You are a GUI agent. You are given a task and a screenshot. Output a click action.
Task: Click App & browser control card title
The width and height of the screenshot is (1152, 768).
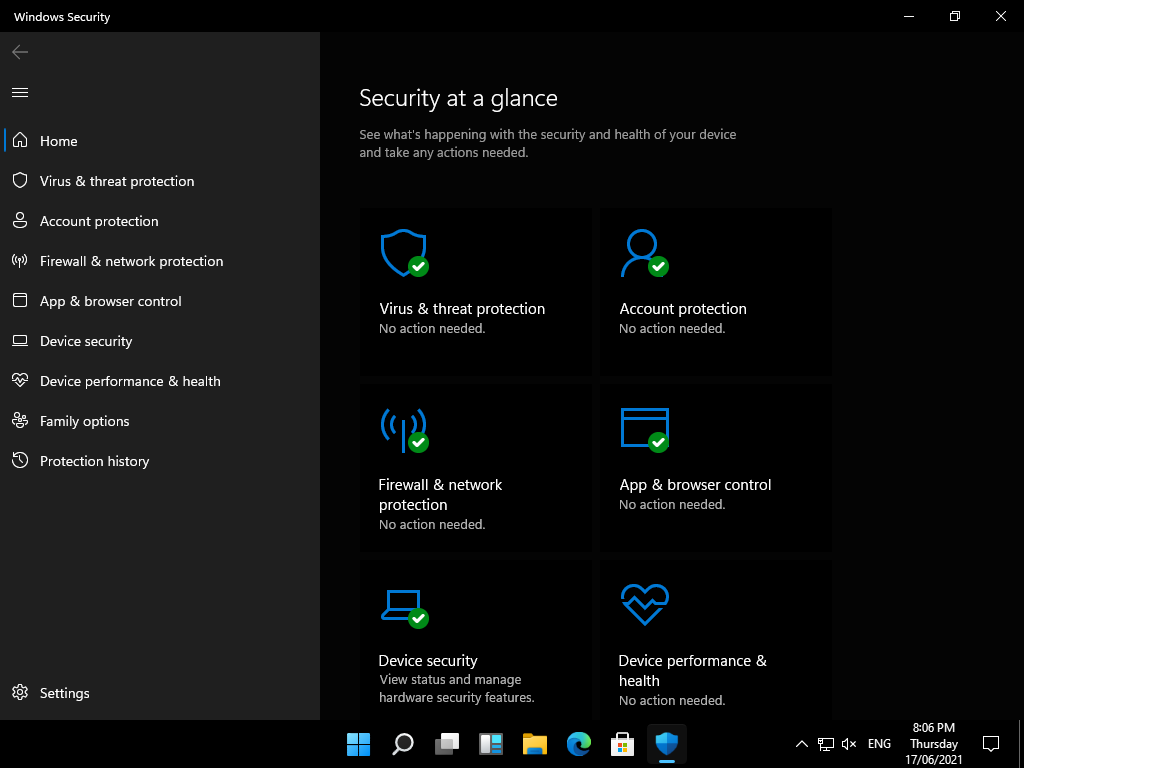(695, 485)
